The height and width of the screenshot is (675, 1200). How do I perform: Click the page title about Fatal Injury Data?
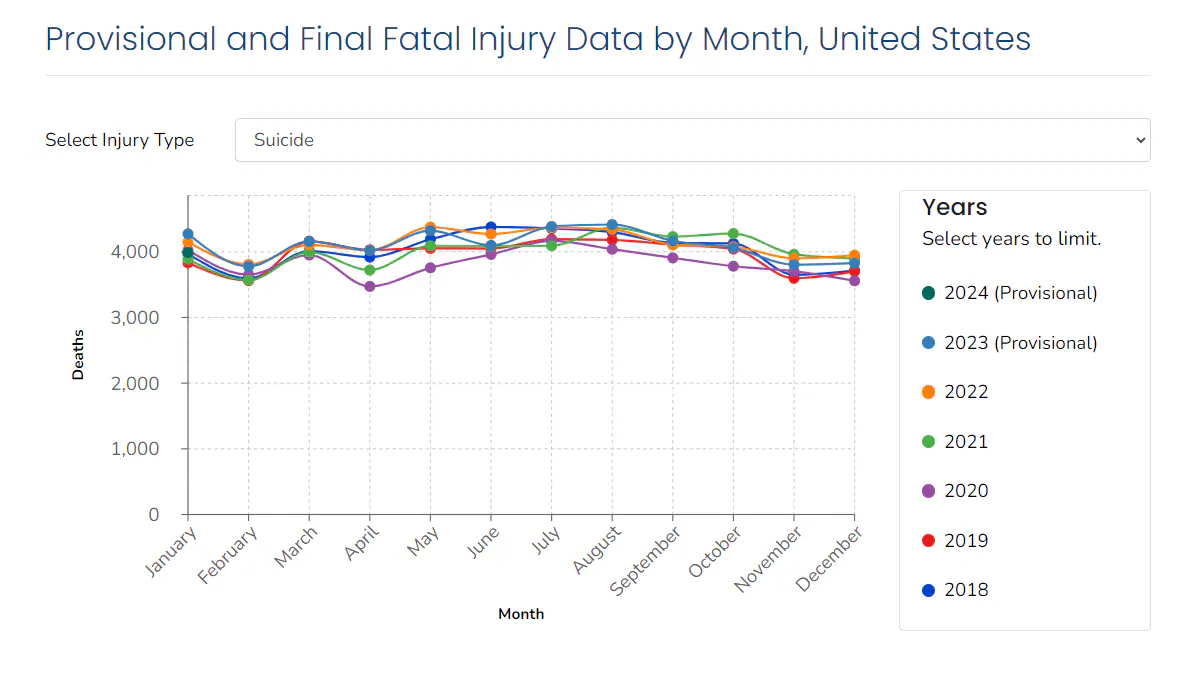[538, 39]
